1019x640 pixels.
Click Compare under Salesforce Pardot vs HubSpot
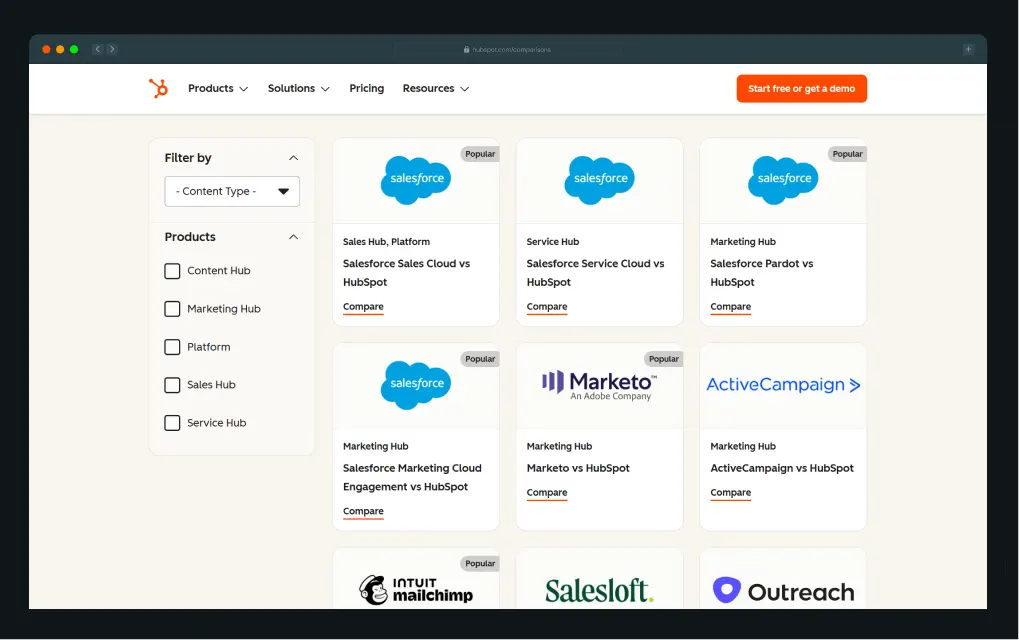[730, 307]
